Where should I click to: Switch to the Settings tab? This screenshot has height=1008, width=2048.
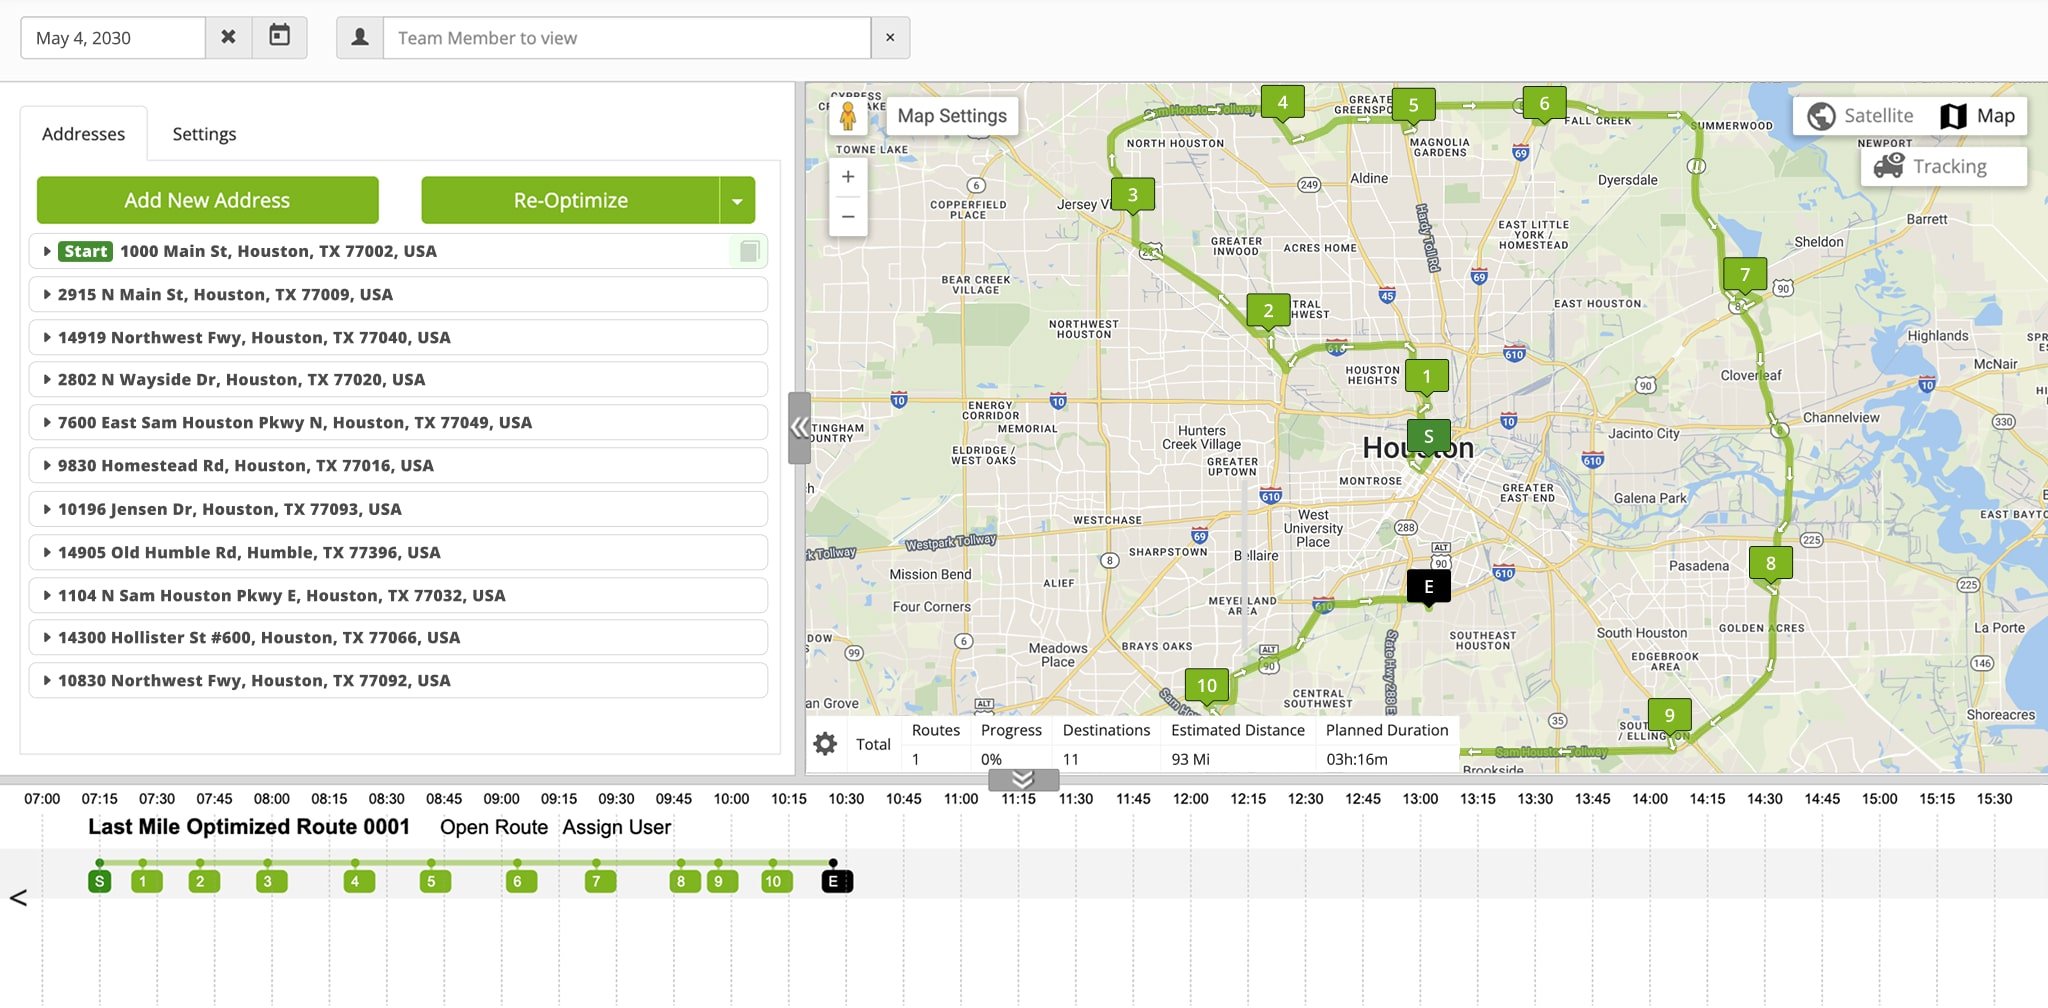point(204,134)
